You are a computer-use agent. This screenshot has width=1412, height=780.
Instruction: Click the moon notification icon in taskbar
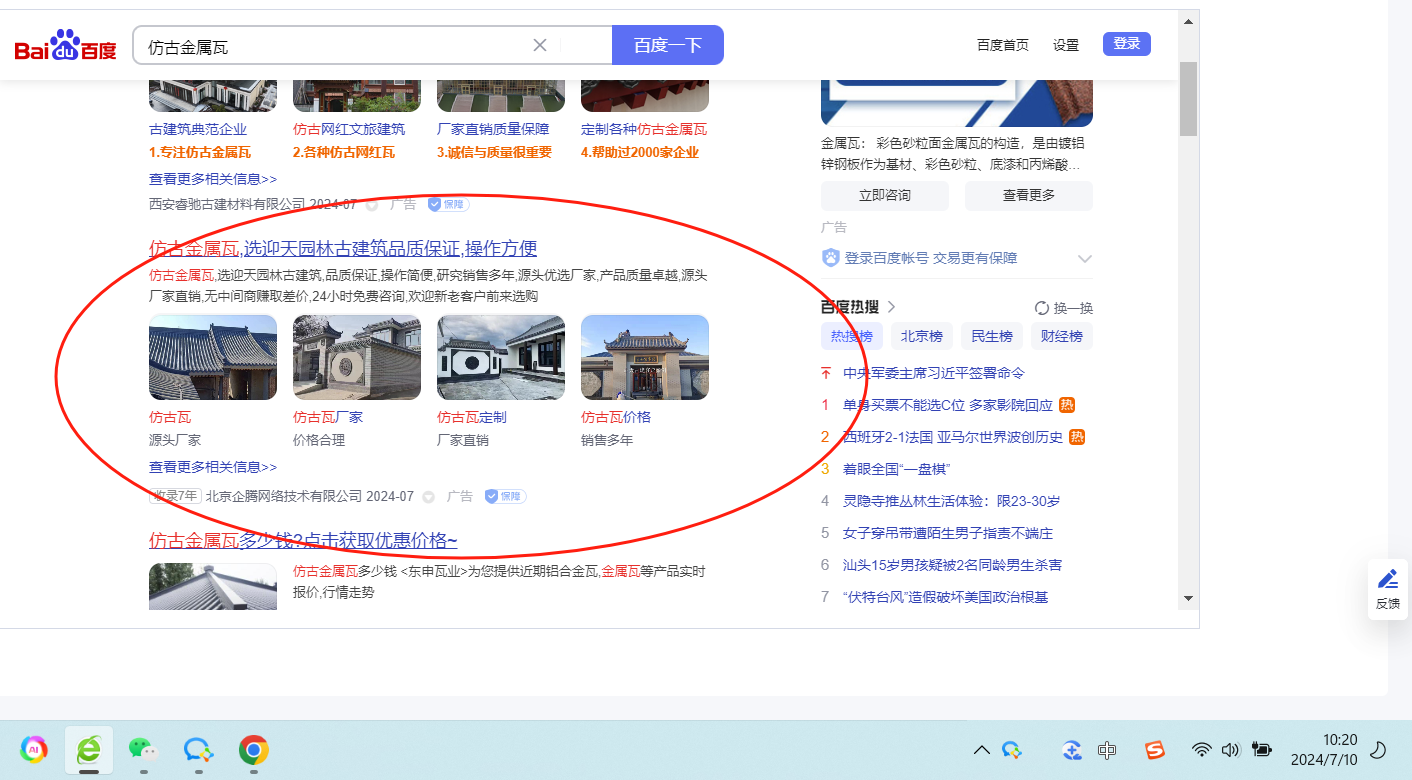[x=1377, y=750]
